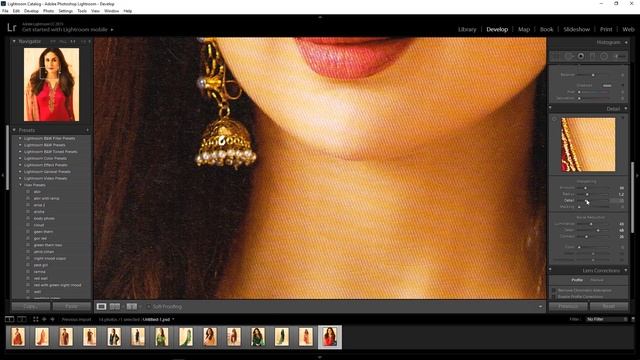This screenshot has height=360, width=640.
Task: Toggle the Lens Corrections panel switch
Action: (x=550, y=270)
